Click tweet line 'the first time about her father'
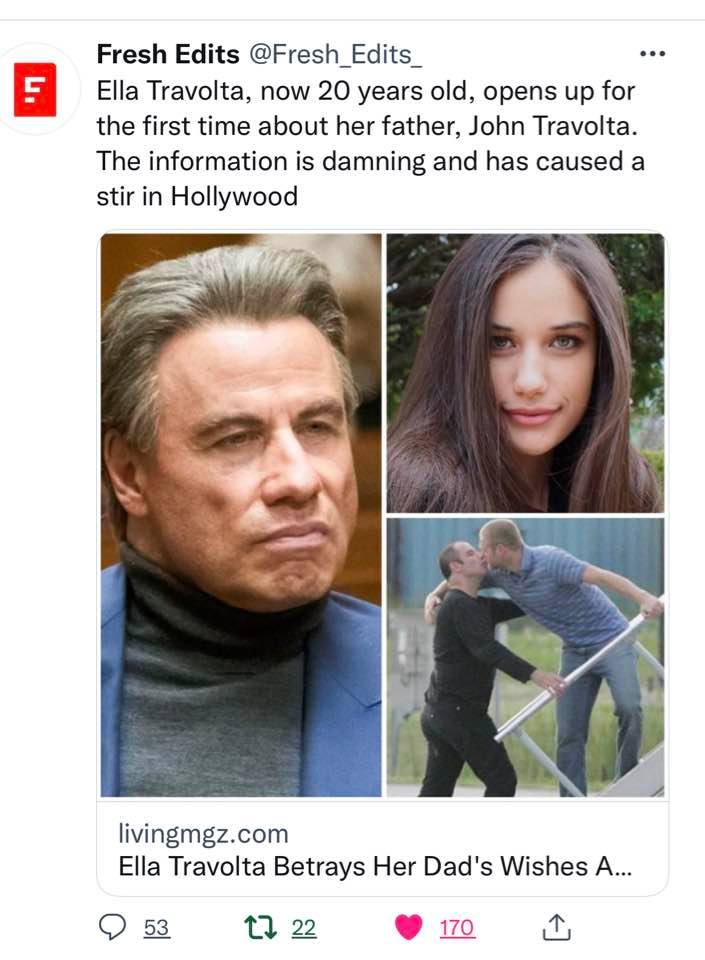 [367, 127]
